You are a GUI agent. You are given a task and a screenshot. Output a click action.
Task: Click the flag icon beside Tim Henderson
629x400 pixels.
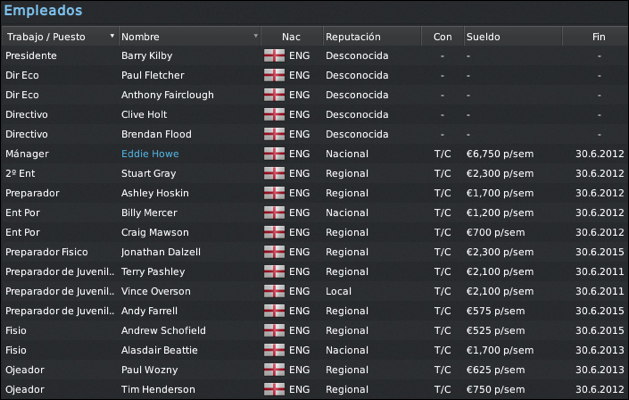274,390
